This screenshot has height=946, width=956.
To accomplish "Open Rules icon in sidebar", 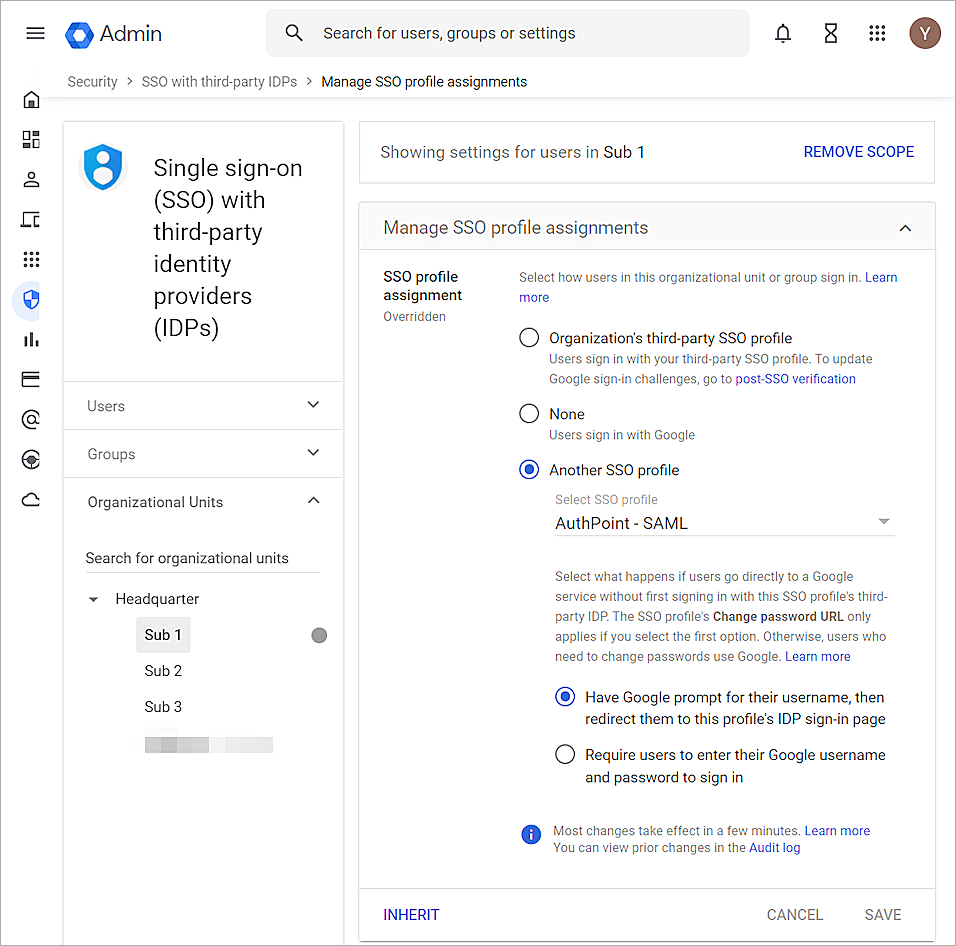I will coord(31,459).
